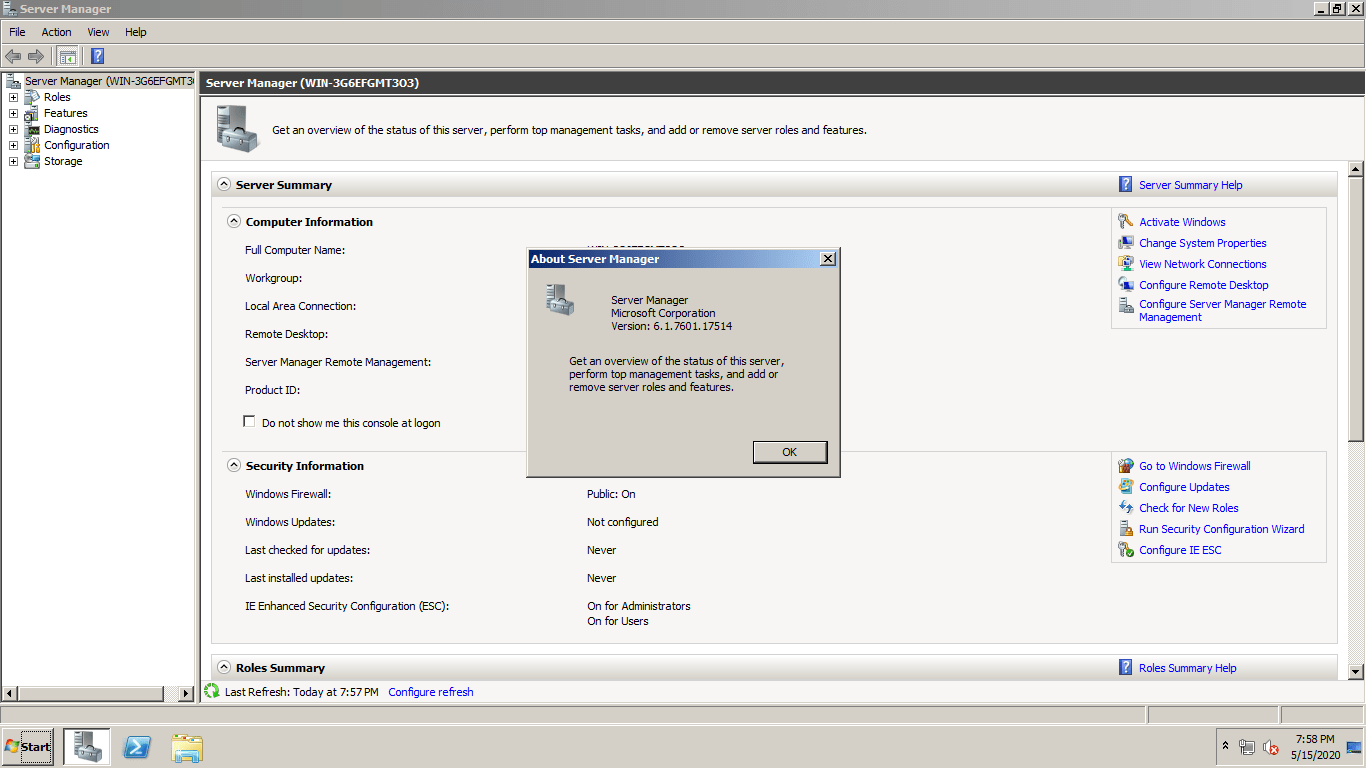Click 'Last Refresh: Today at 7:57 PM' text

(x=302, y=692)
